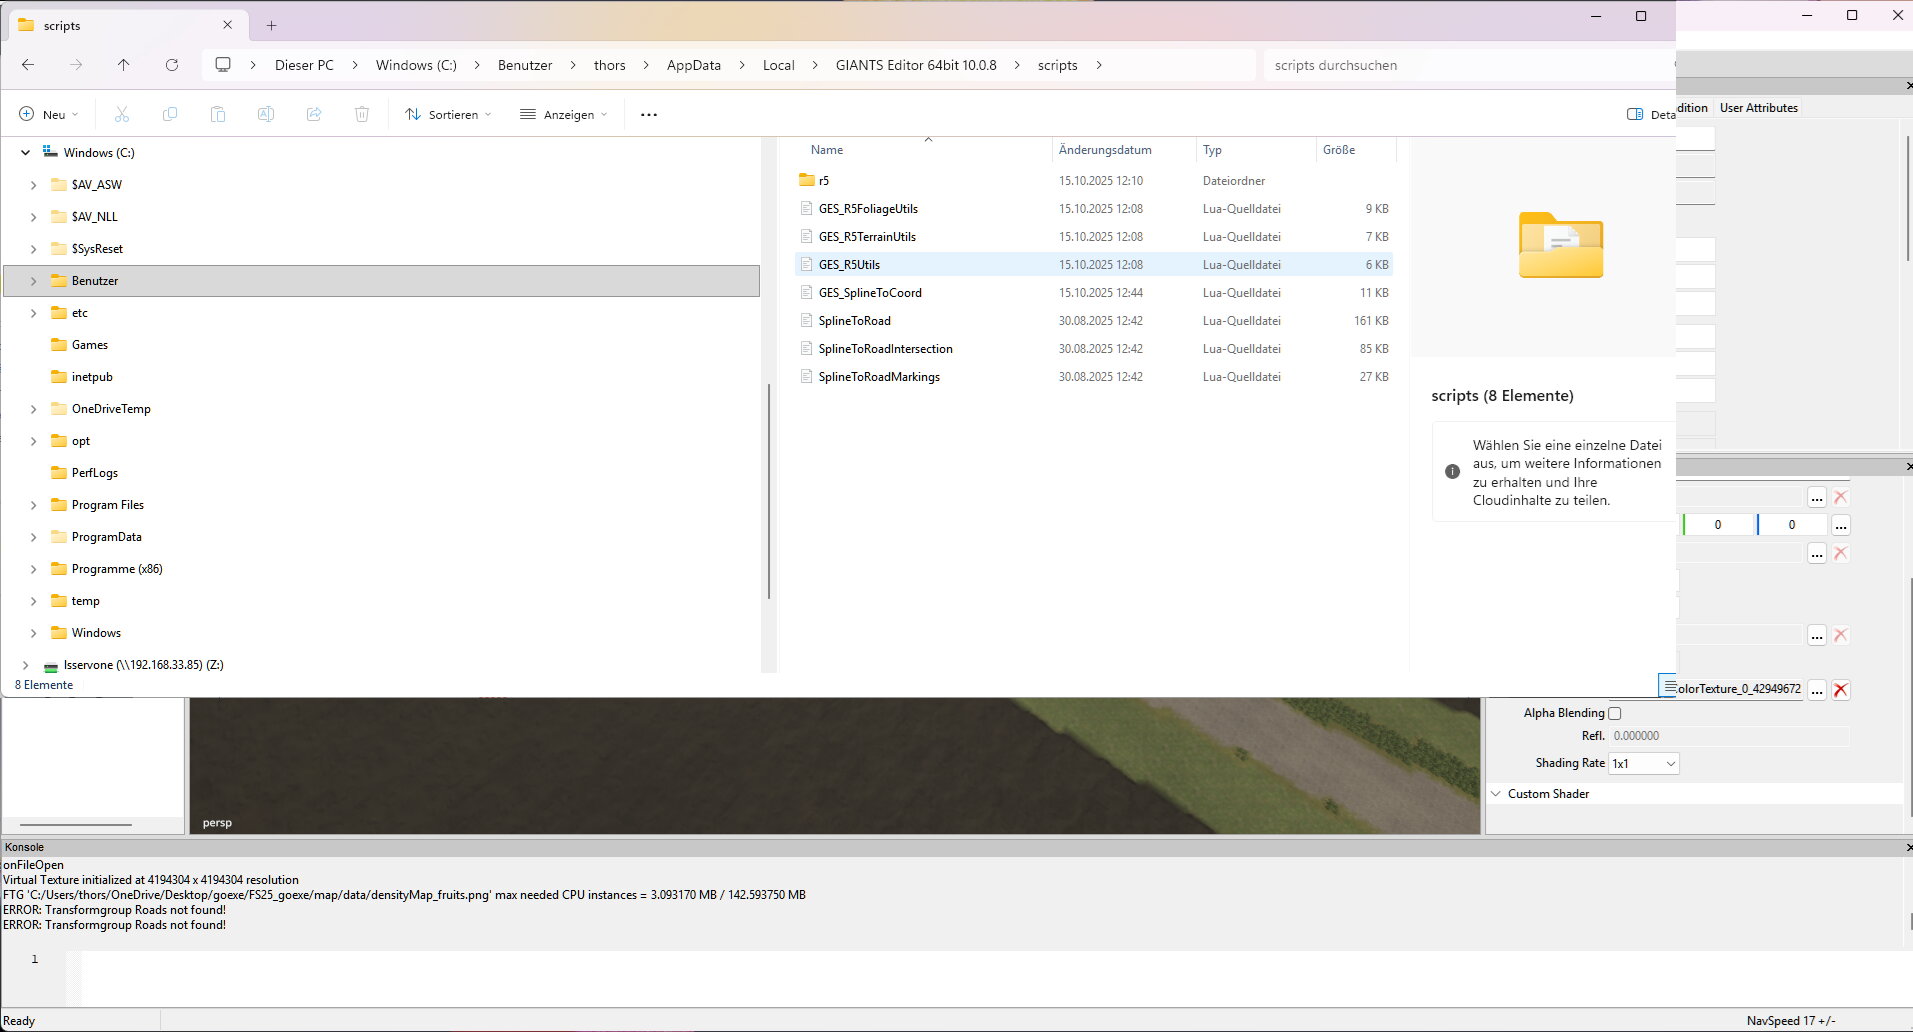Click AppData in the breadcrumb path
1913x1032 pixels.
tap(693, 65)
